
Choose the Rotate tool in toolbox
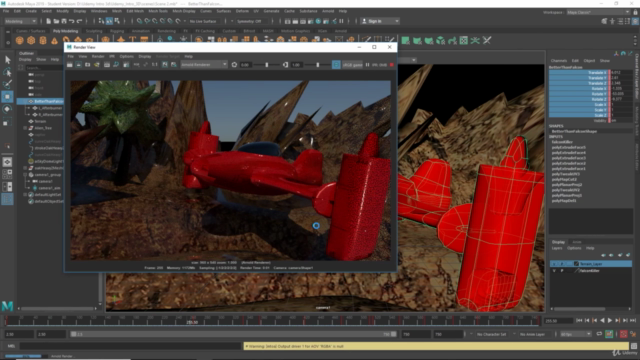pyautogui.click(x=7, y=109)
